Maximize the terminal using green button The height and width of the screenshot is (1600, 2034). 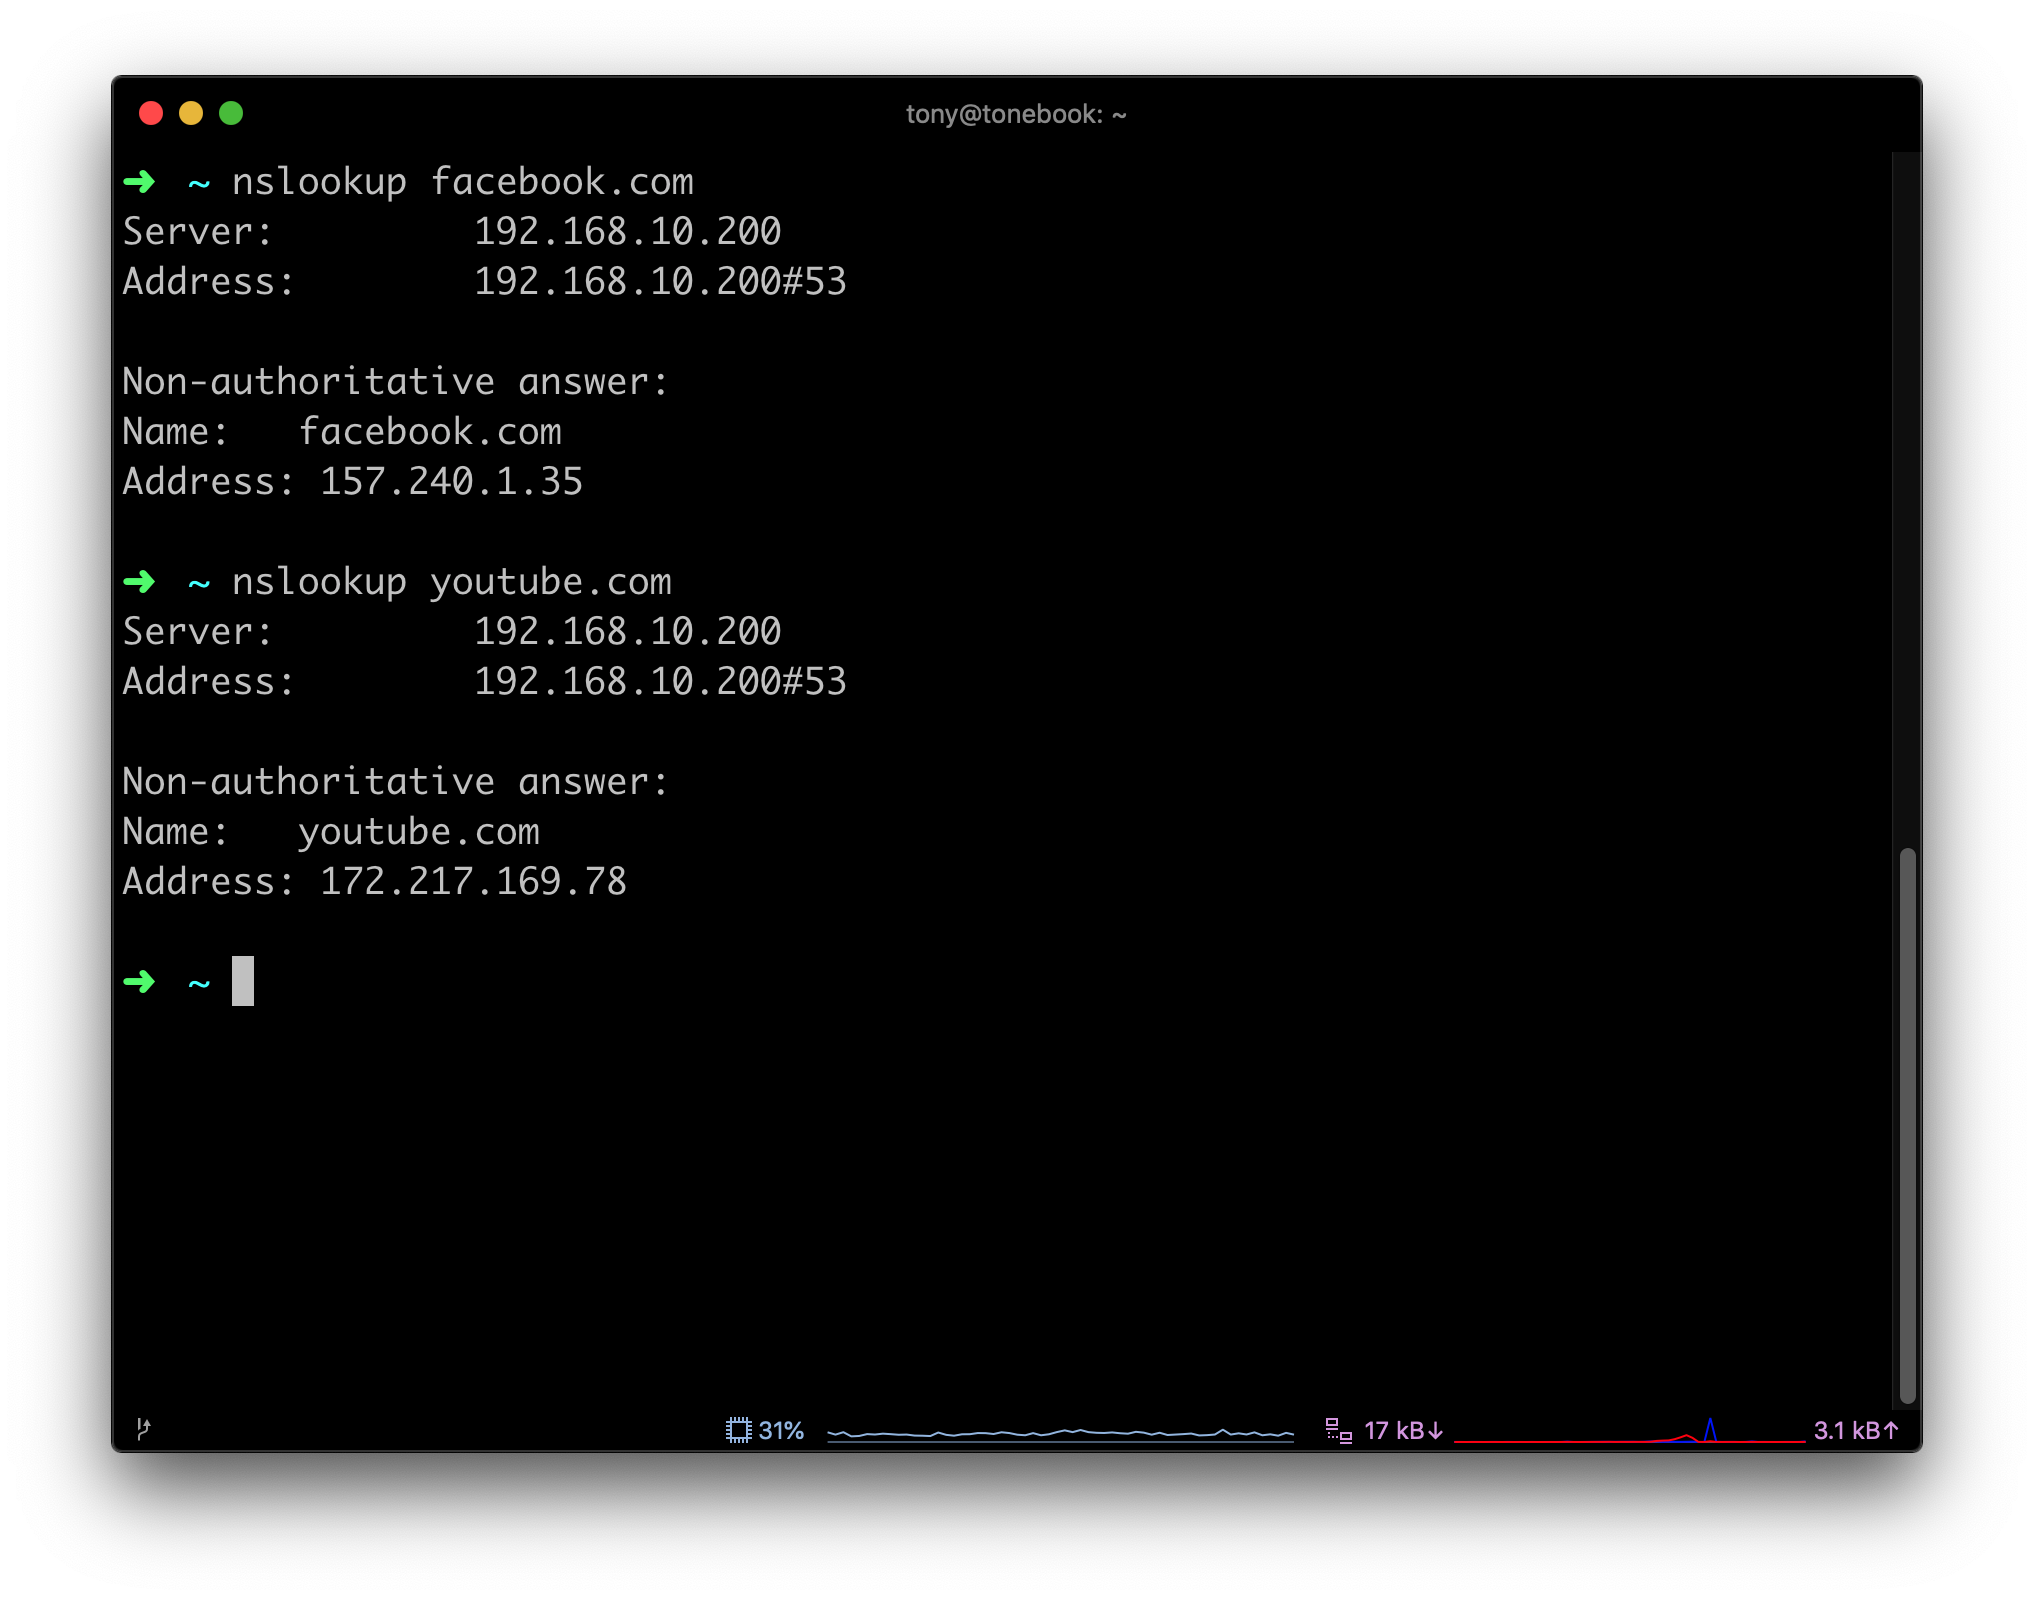(x=231, y=113)
